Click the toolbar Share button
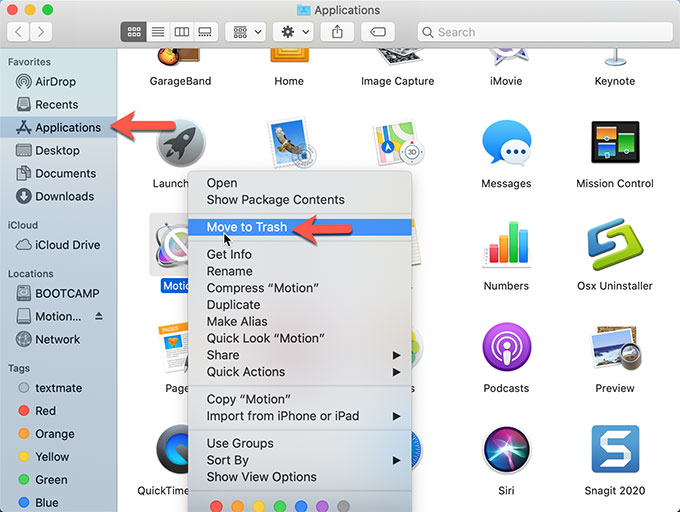This screenshot has width=680, height=512. coord(337,32)
